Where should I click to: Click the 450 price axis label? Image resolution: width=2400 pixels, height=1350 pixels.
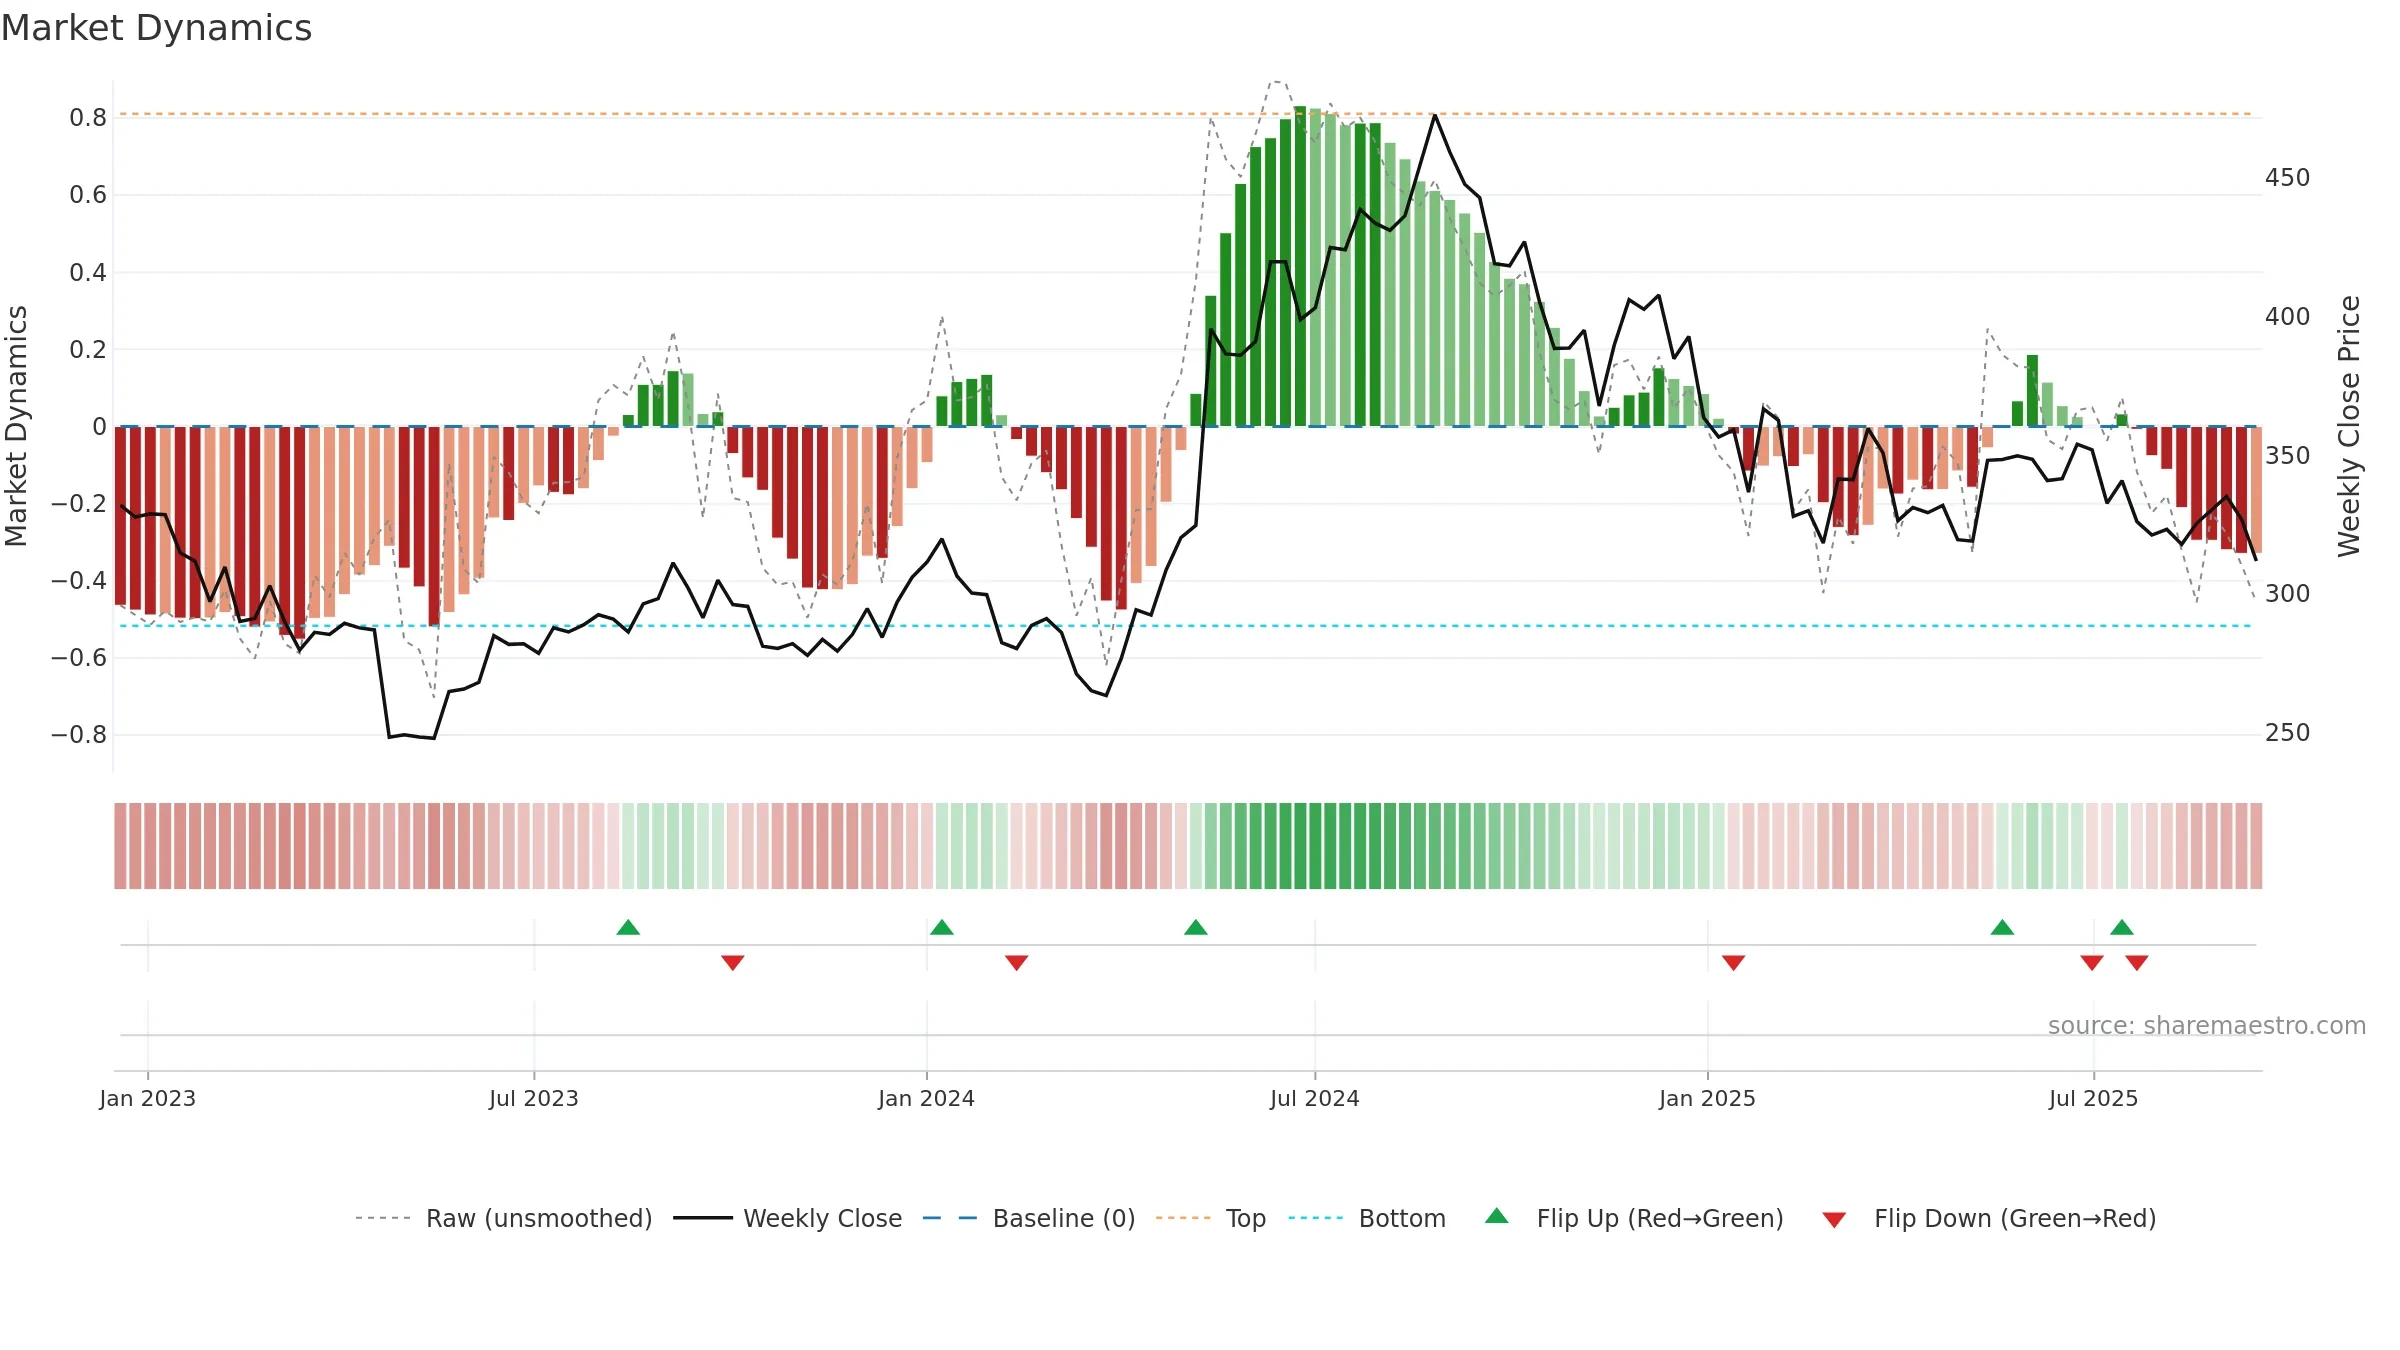tap(2288, 178)
